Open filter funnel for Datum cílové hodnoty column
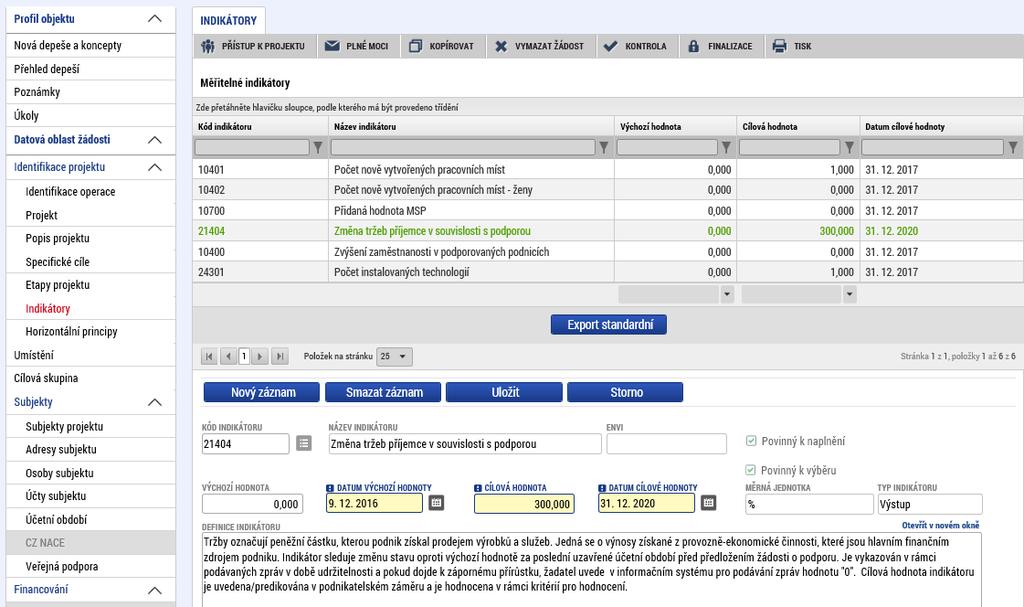Viewport: 1024px width, 607px height. [1013, 148]
